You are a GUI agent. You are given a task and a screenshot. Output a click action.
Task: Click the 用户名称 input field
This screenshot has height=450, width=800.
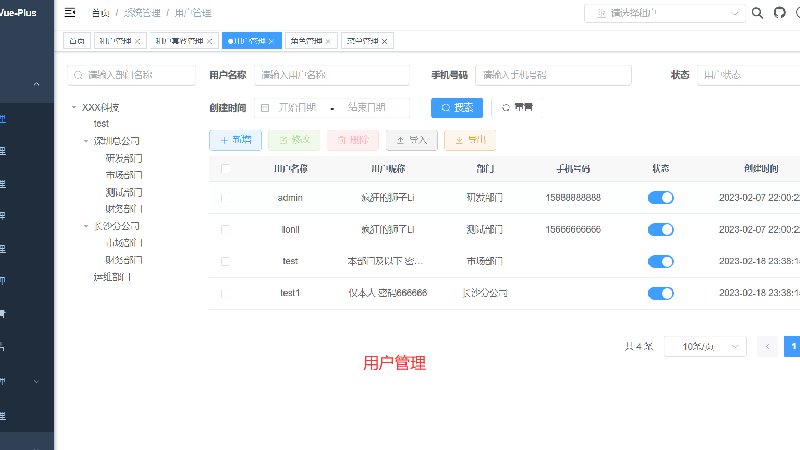(x=332, y=75)
